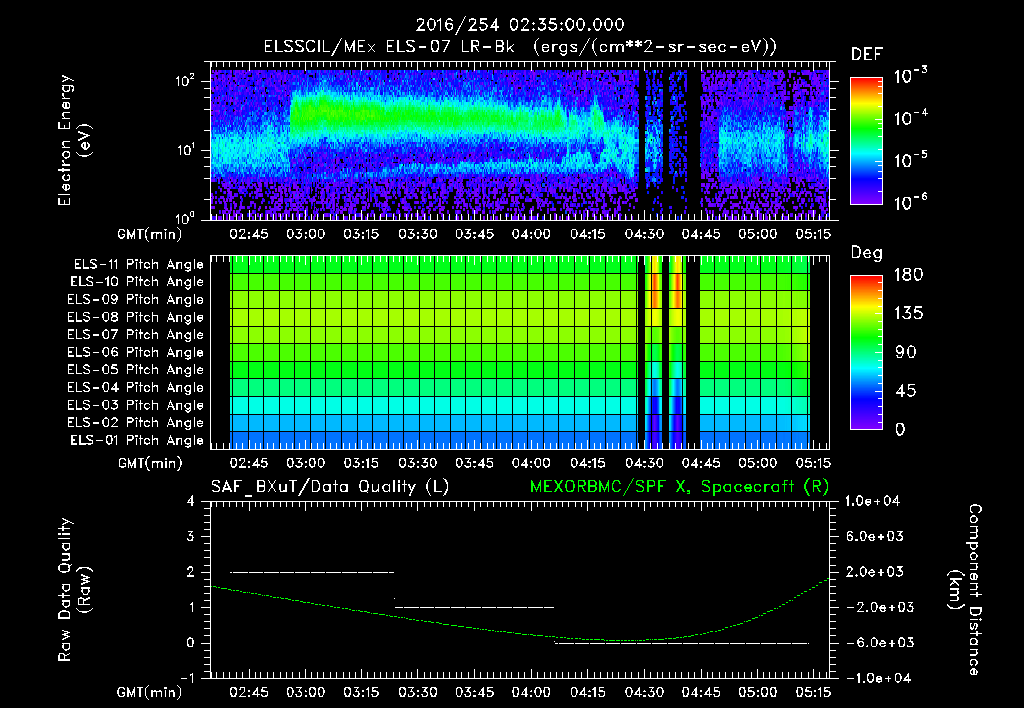Click the 02:45 tick under the bottom plot

click(x=249, y=692)
